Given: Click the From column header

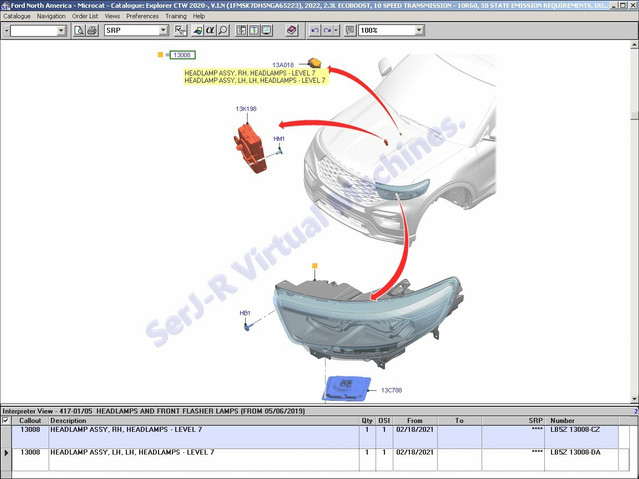Looking at the screenshot, I should [415, 420].
